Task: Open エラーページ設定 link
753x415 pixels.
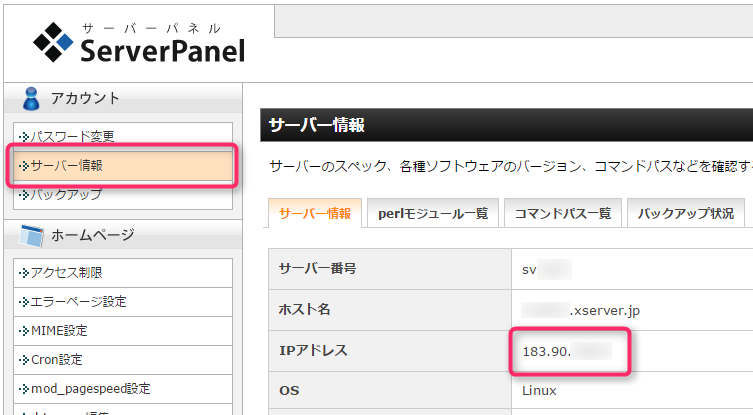Action: click(123, 302)
